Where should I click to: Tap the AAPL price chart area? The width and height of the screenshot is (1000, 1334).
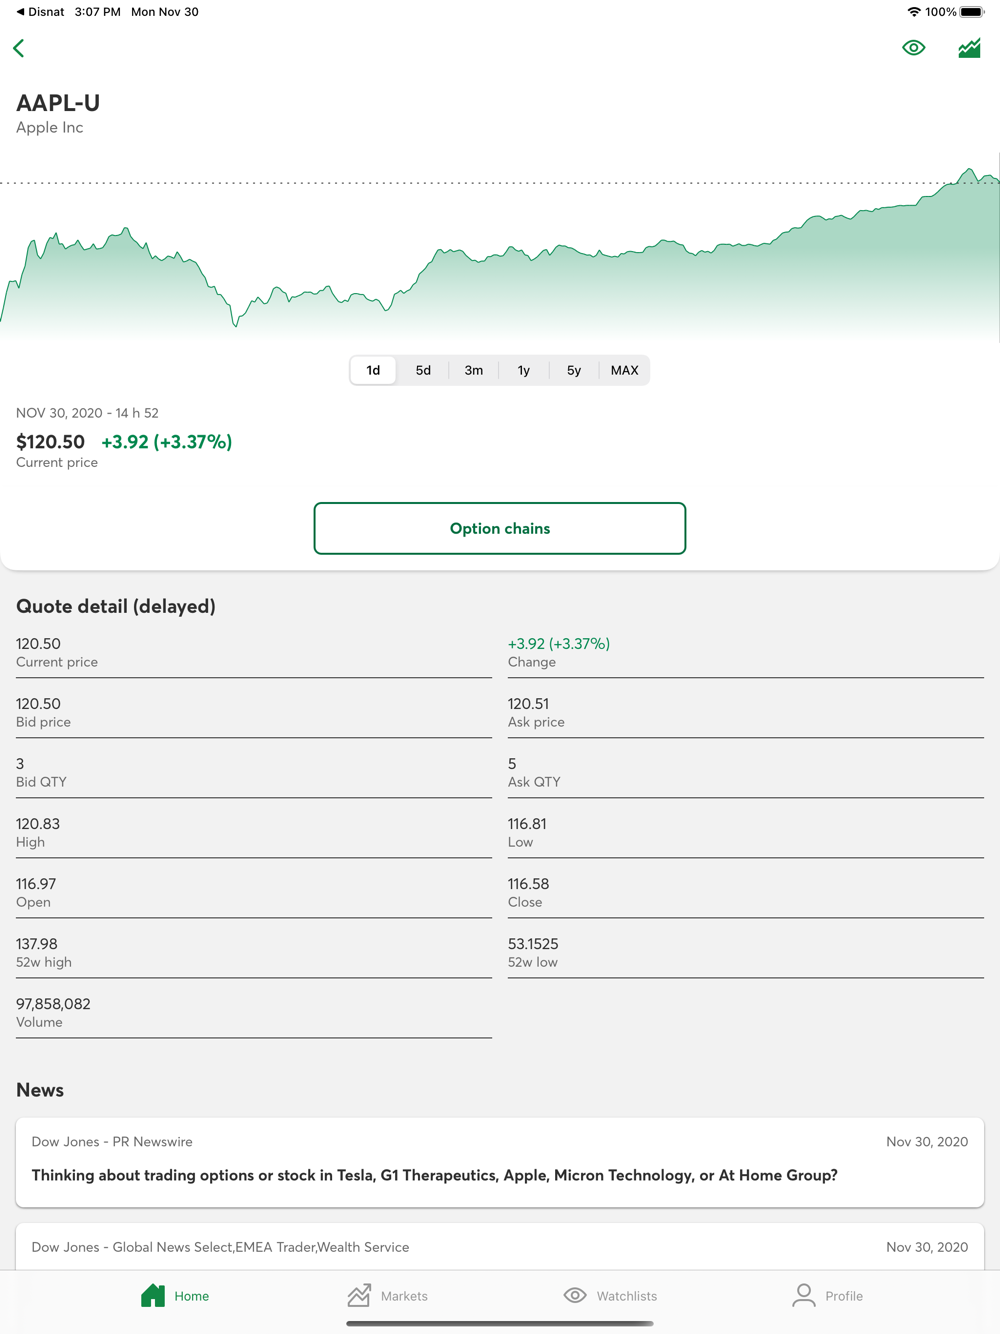500,250
